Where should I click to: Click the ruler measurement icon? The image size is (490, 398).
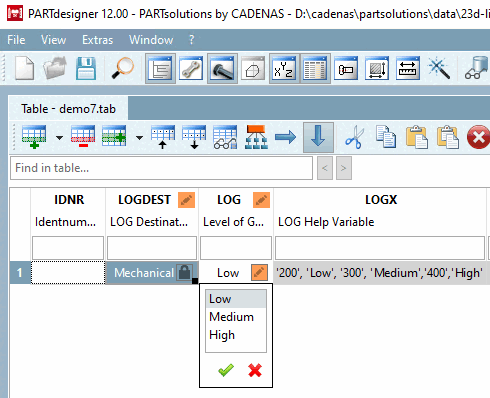pos(408,69)
